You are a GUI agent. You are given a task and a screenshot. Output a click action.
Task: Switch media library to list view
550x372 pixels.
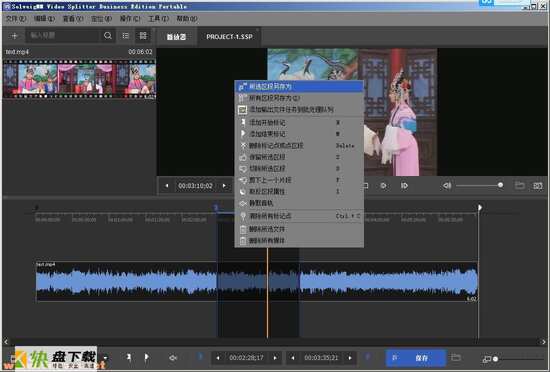126,36
